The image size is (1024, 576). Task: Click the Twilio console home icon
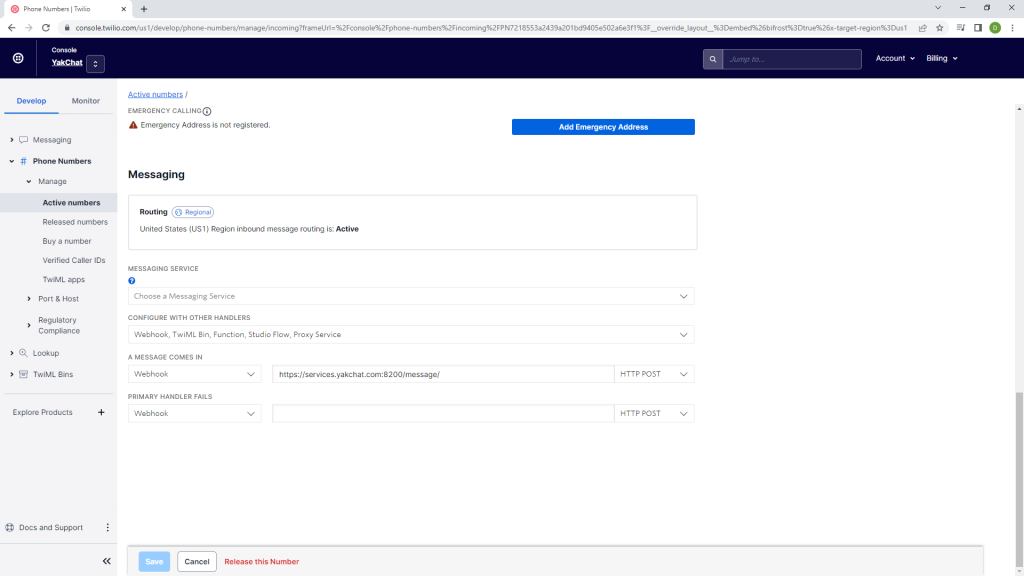click(x=18, y=59)
